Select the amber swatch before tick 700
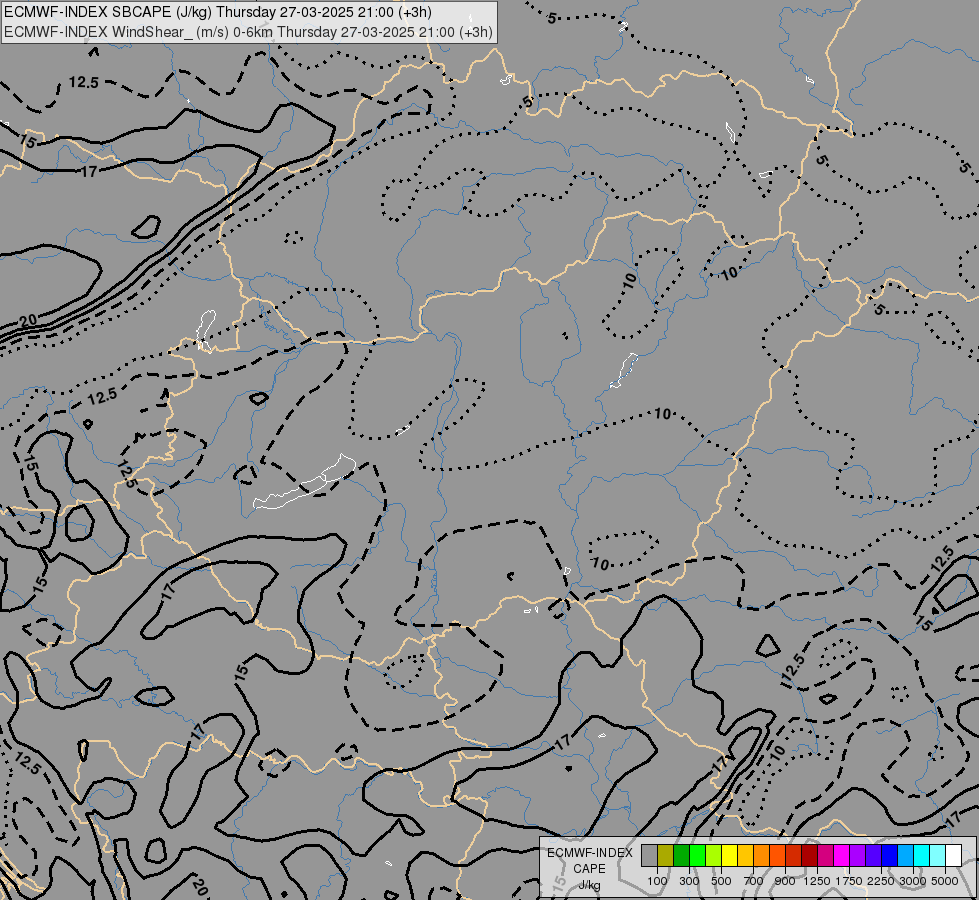Image resolution: width=979 pixels, height=900 pixels. 745,855
